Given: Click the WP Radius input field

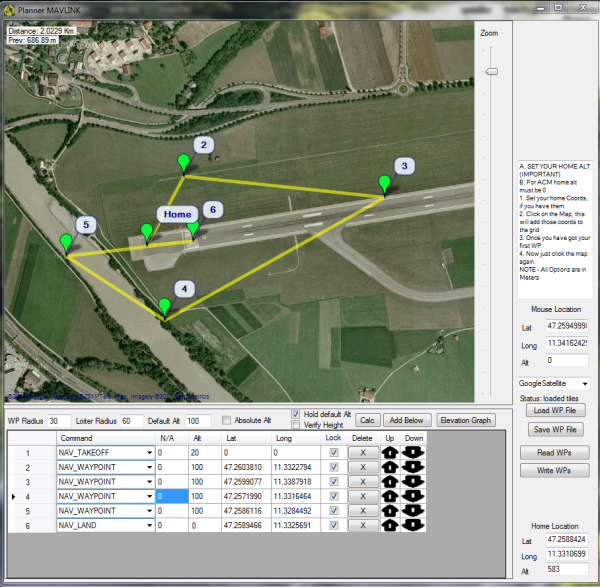Looking at the screenshot, I should pos(59,421).
